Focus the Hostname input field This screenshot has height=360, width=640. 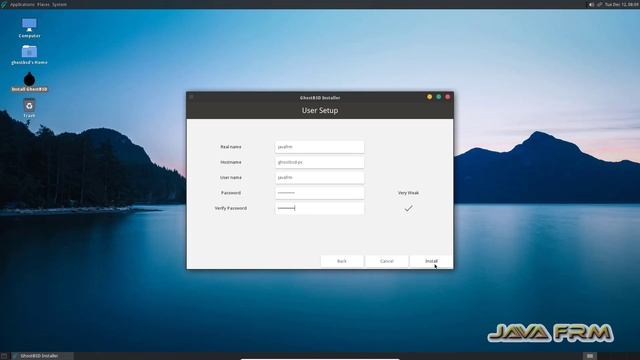coord(320,162)
